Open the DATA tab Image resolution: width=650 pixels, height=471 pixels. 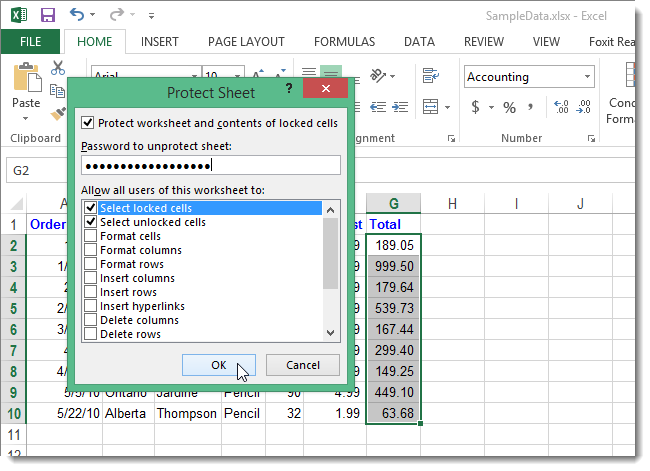click(420, 42)
